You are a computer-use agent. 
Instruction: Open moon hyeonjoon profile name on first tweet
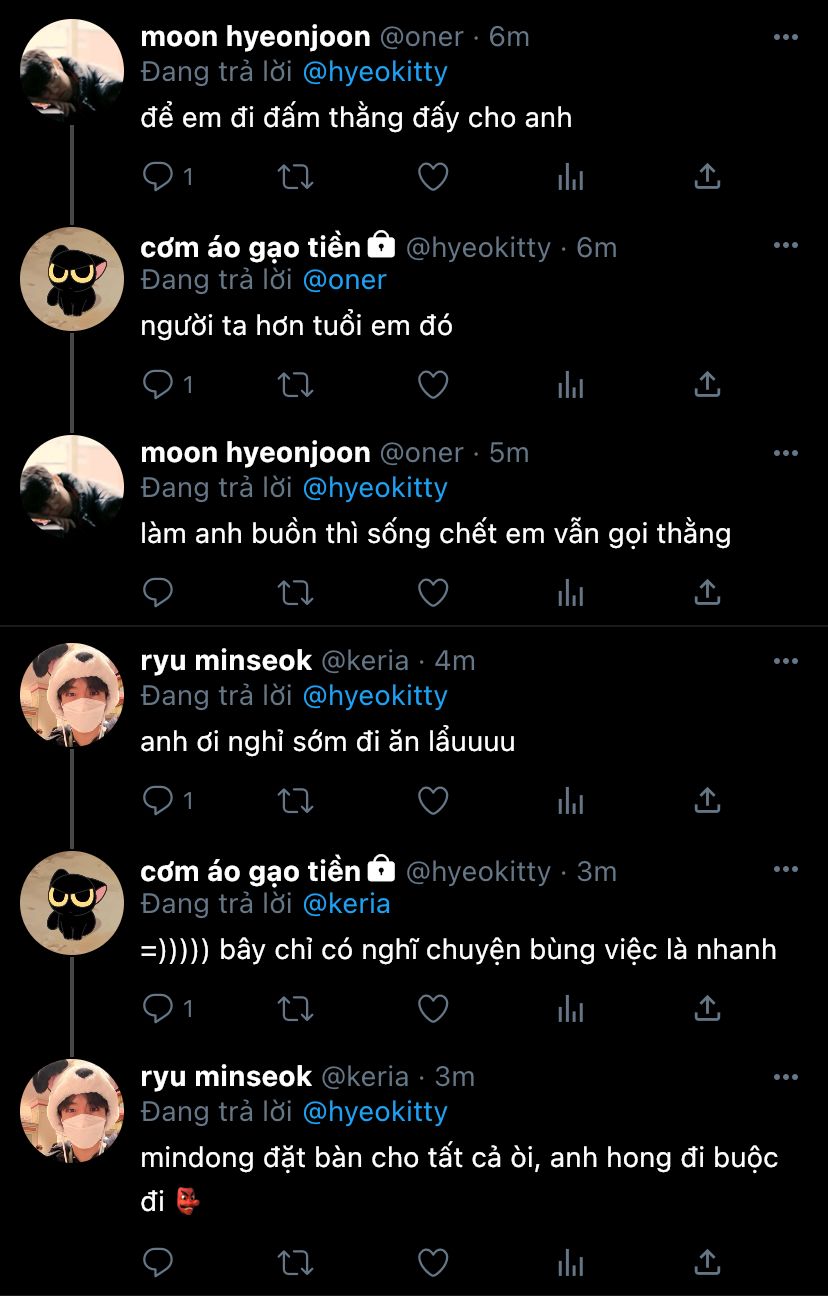(x=255, y=37)
